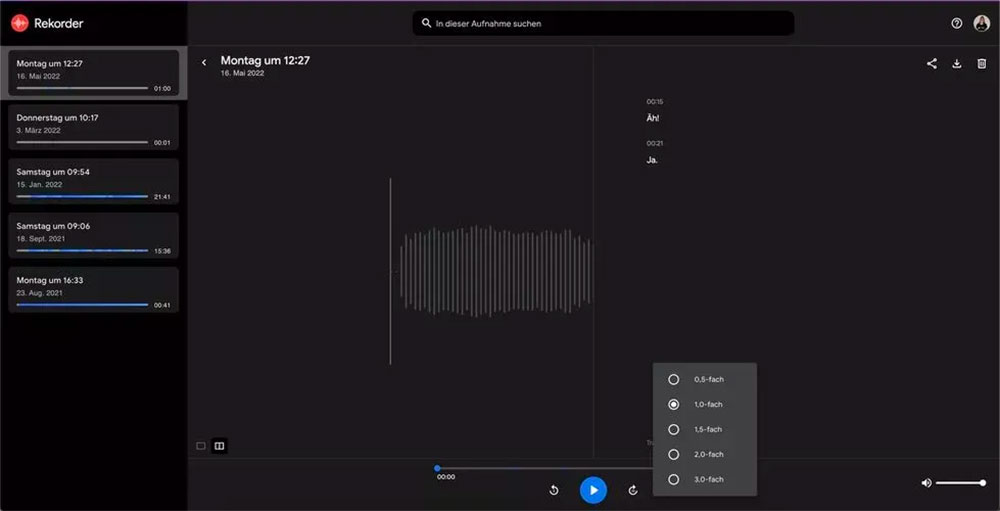Click duration 21:41 in Samstag 09:54 card
Viewport: 1000px width, 511px height.
pyautogui.click(x=162, y=197)
